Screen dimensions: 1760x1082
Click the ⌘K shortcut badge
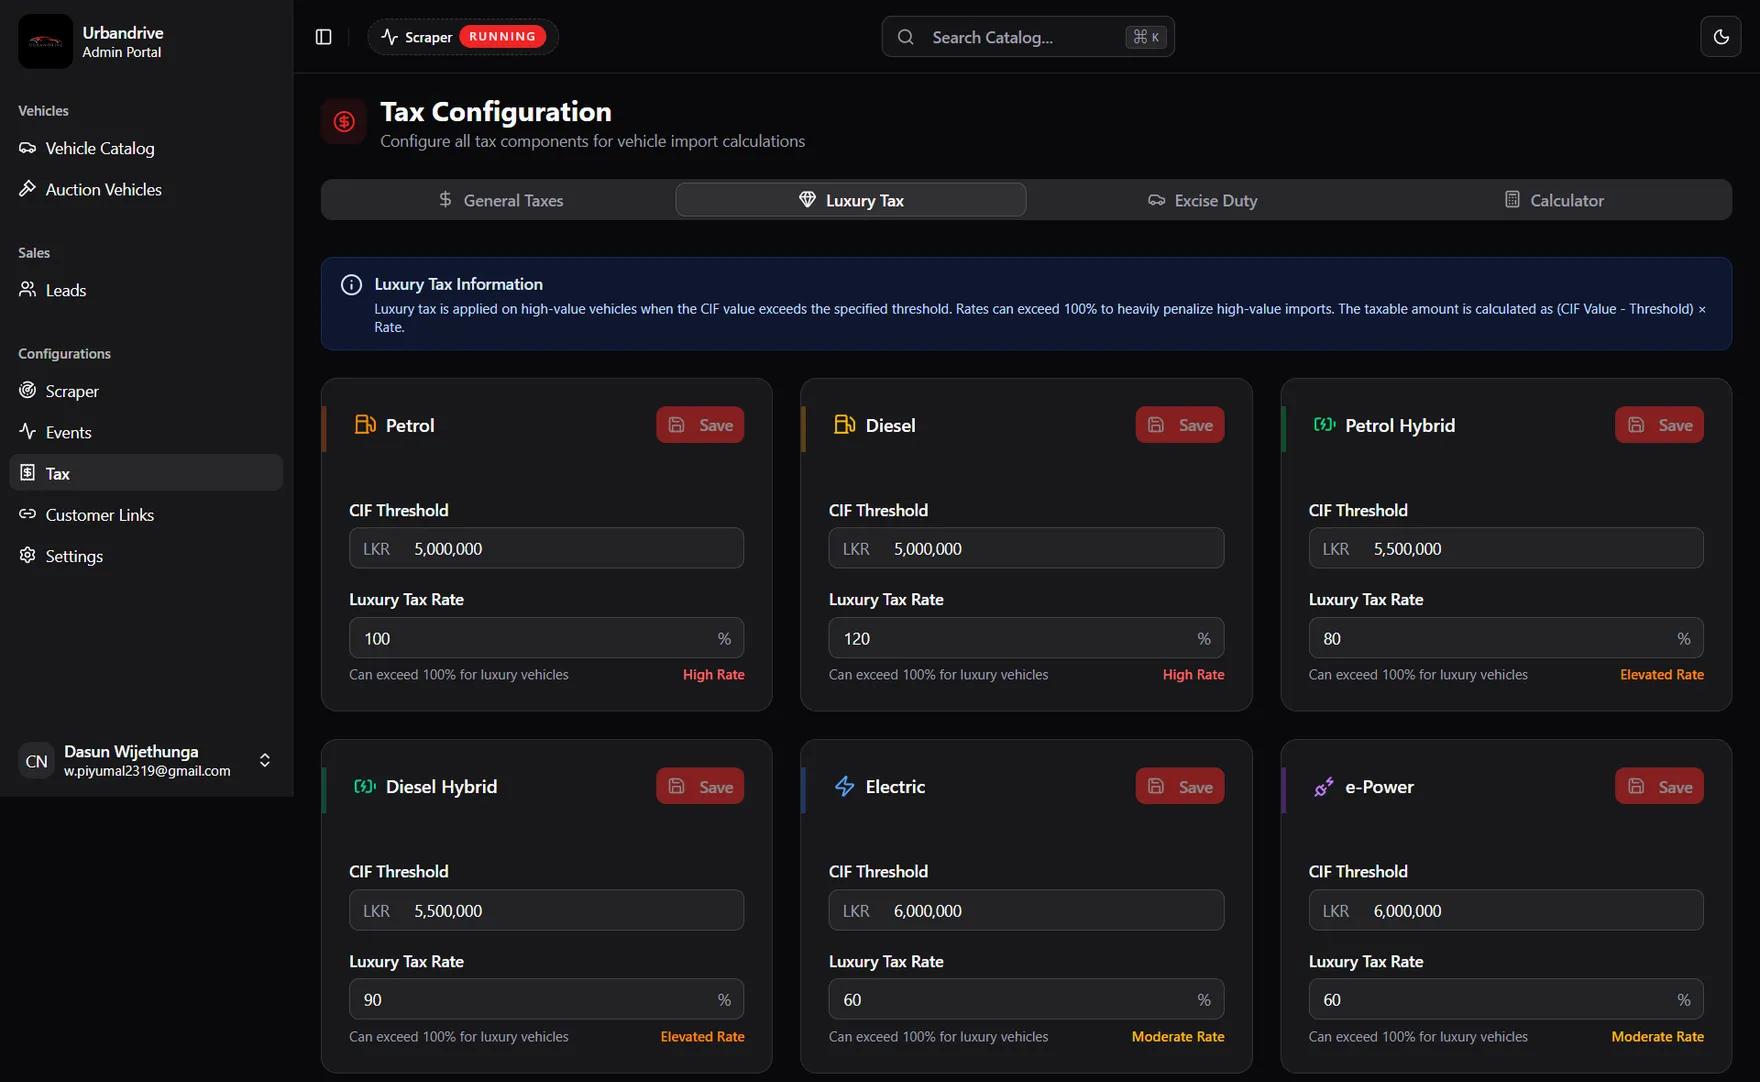click(1146, 37)
